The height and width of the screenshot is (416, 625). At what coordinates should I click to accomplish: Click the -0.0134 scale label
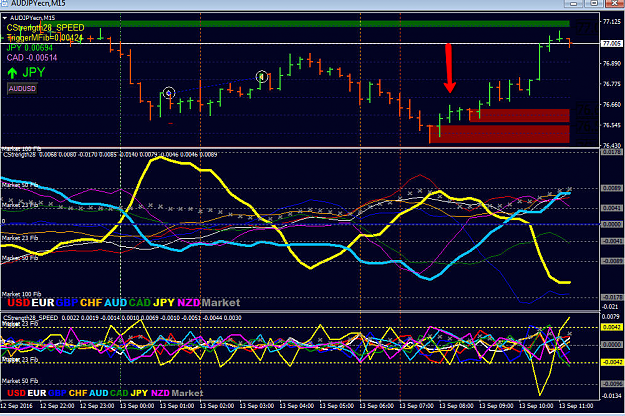pos(612,396)
